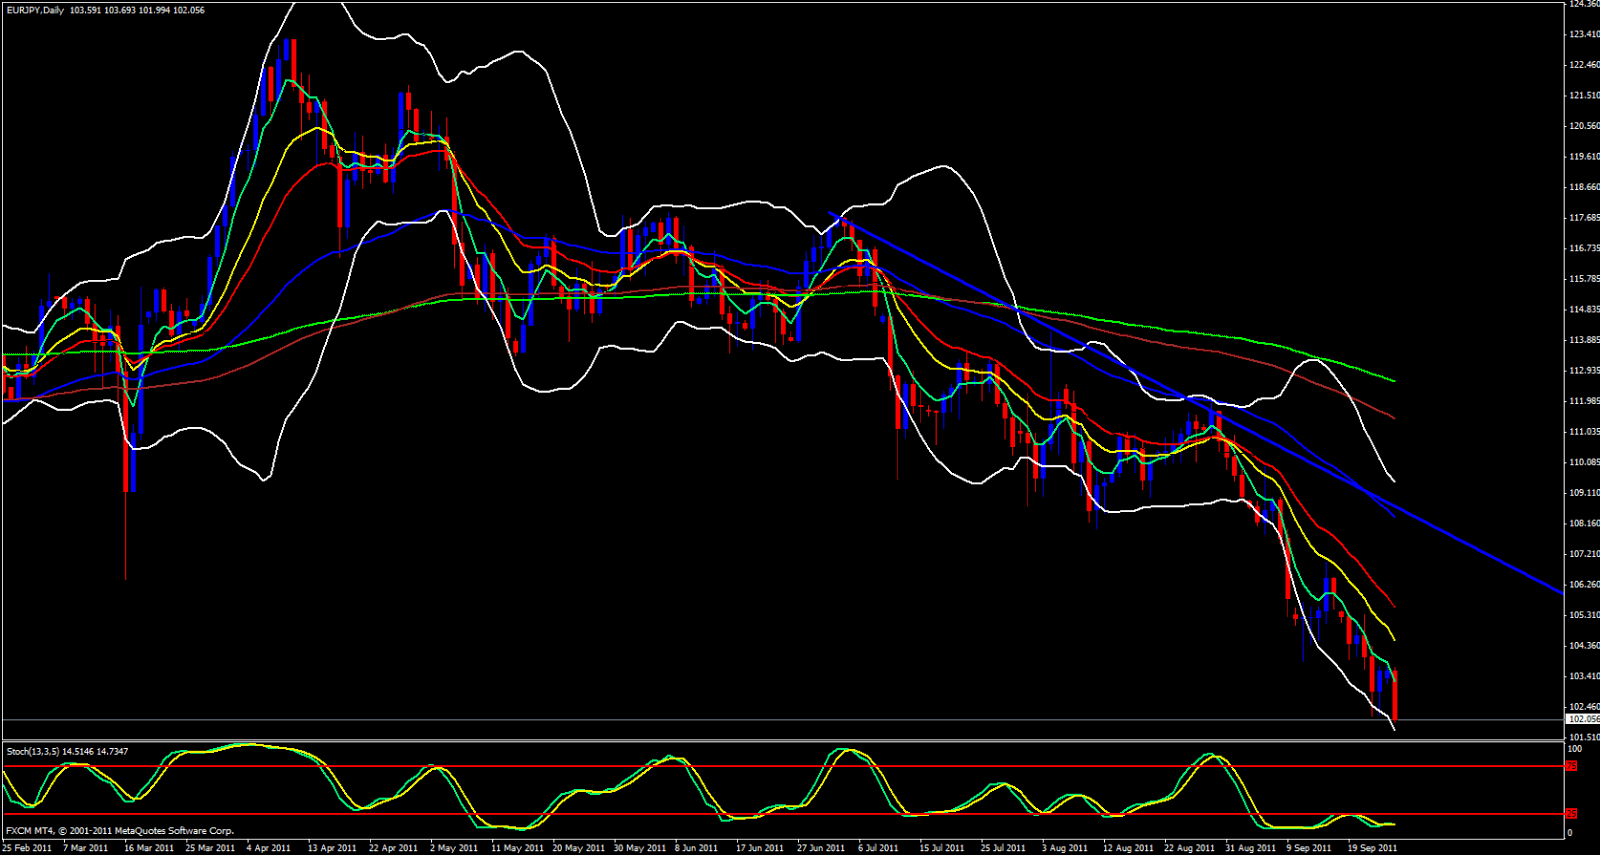
Task: Select the 6 Jul 2011 date marker
Action: (878, 848)
